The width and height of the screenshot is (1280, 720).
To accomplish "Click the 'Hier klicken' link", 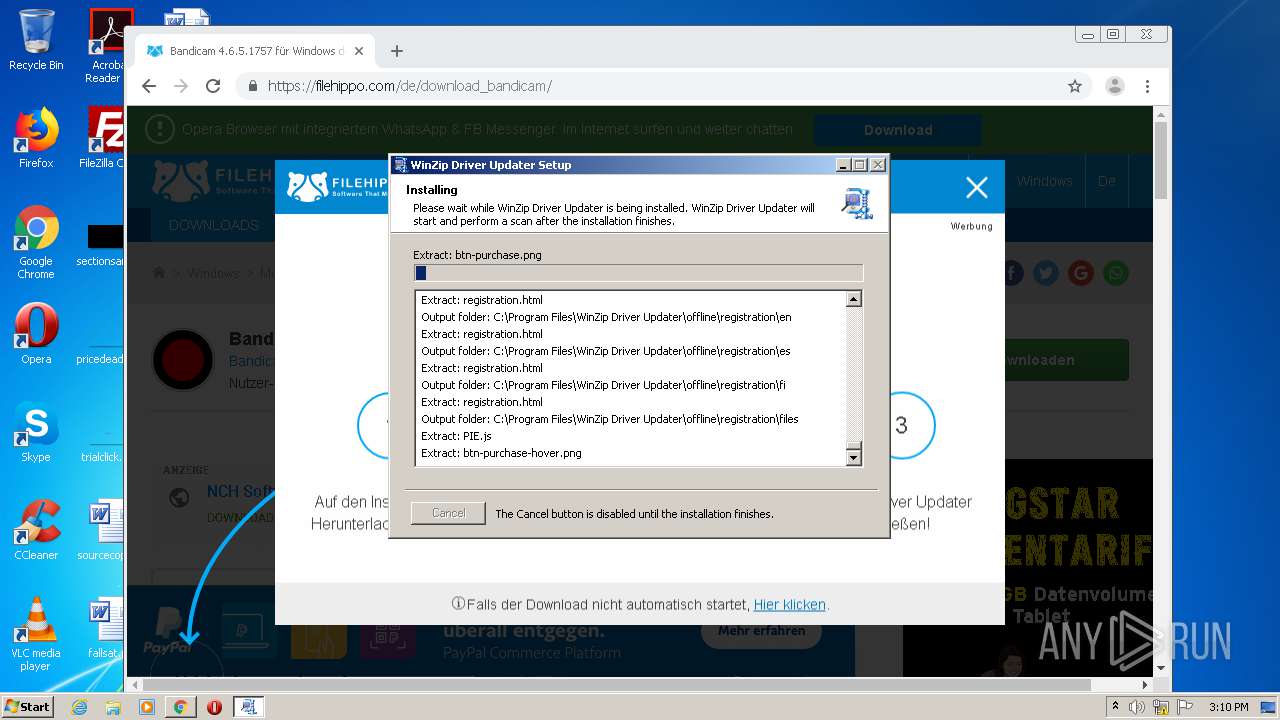I will [x=790, y=605].
